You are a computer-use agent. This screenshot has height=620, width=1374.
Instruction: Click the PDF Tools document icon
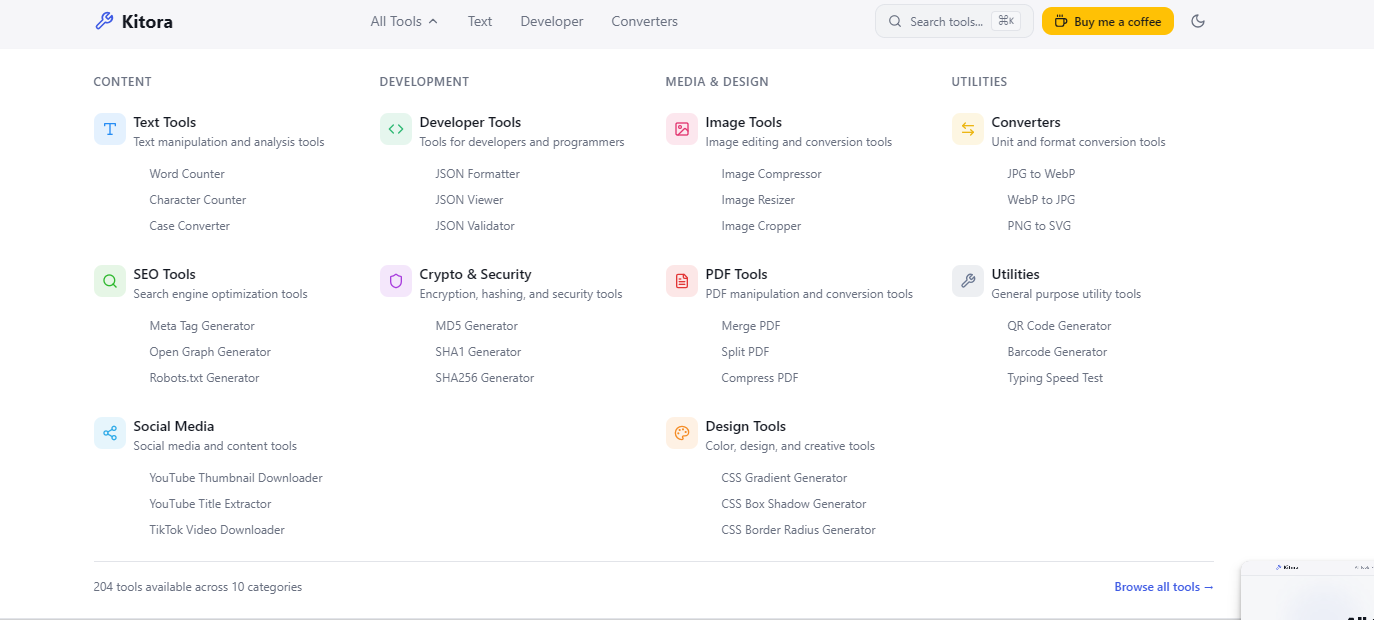coord(682,281)
